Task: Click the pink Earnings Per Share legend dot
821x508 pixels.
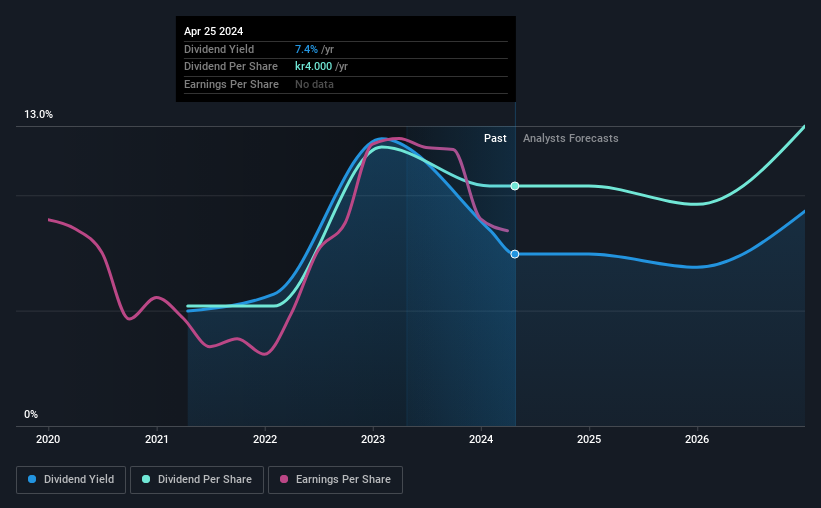Action: click(x=284, y=479)
